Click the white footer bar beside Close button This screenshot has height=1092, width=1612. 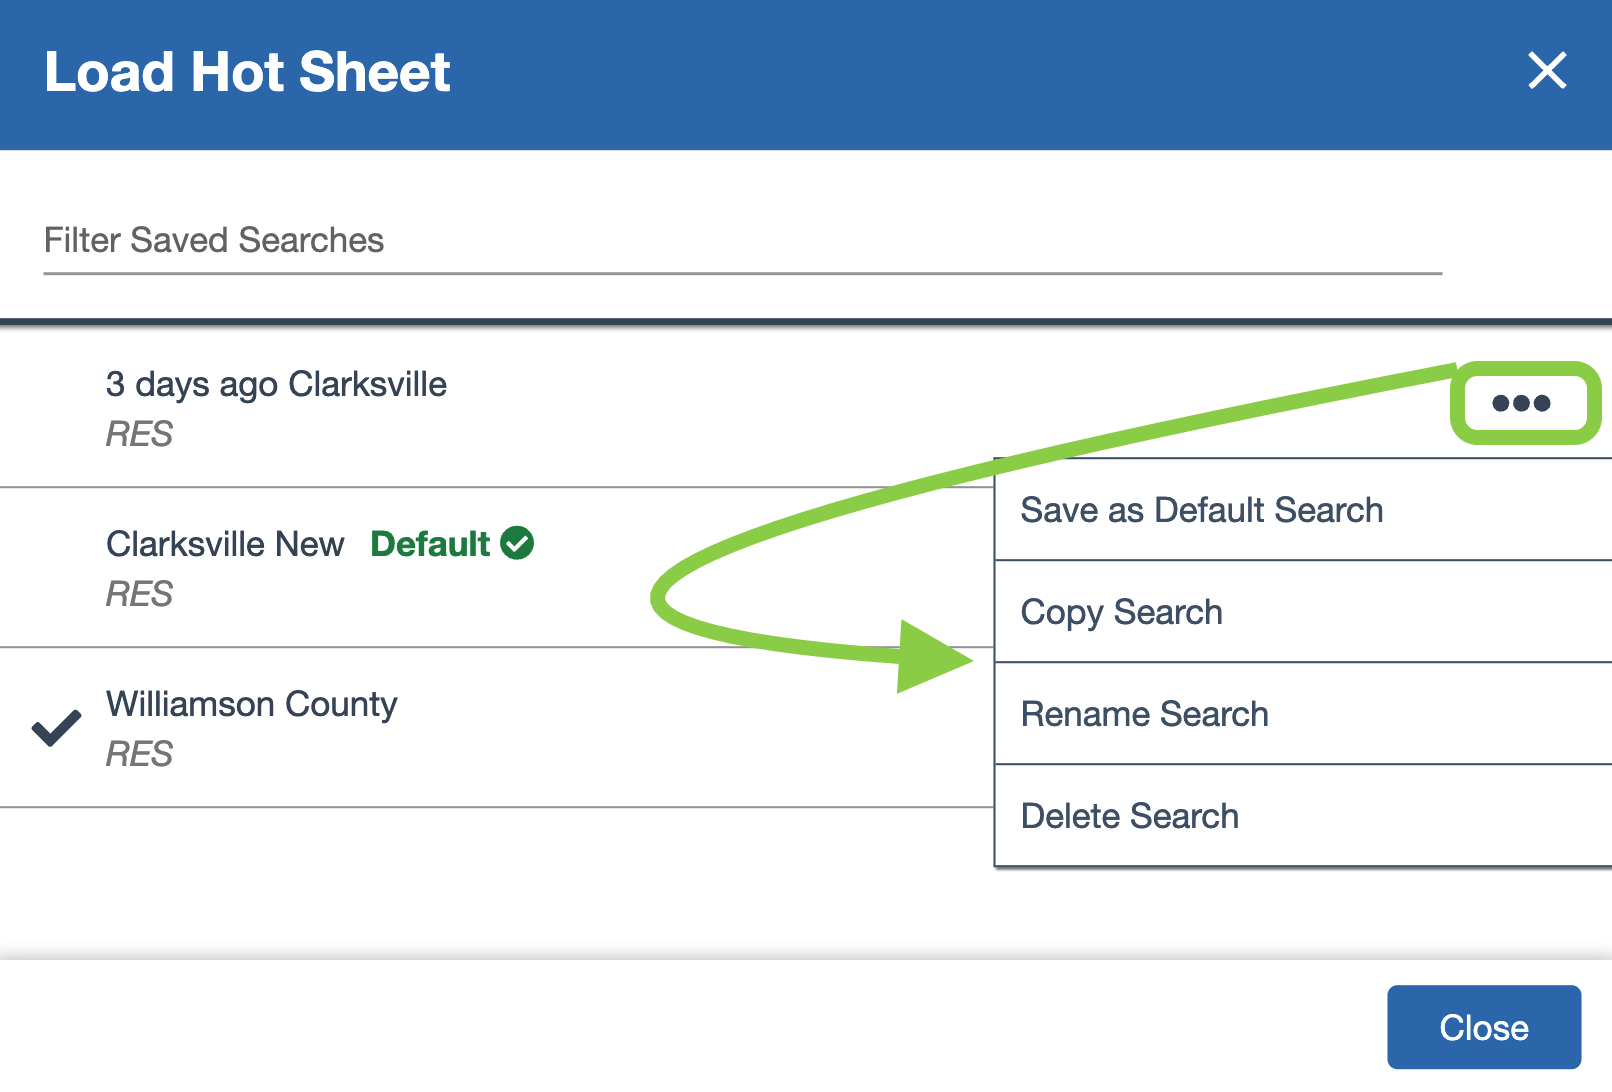[700, 1027]
